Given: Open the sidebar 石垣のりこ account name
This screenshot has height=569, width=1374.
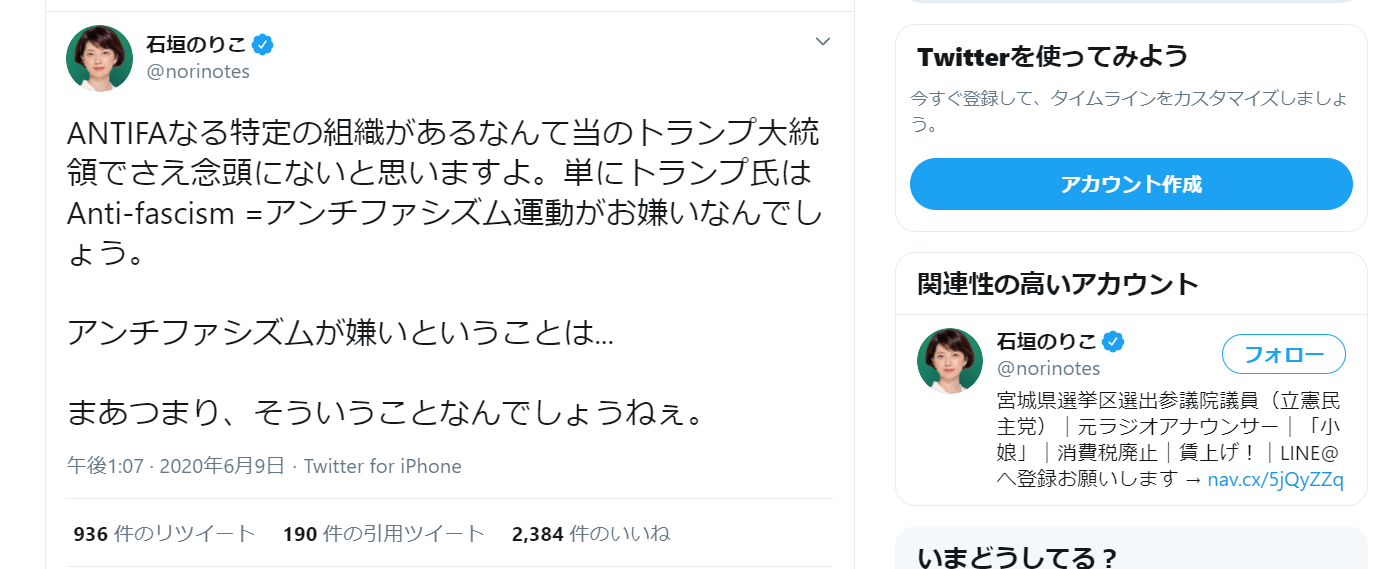Looking at the screenshot, I should click(1046, 342).
